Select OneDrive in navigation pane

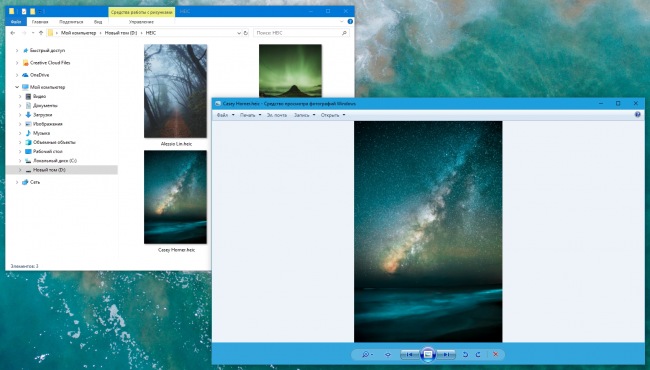tap(39, 75)
